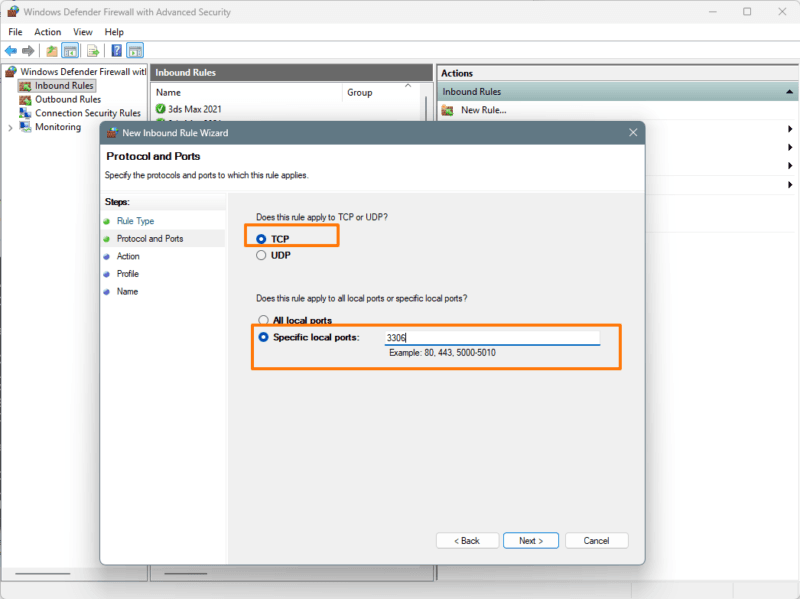Click the Connection Security Rules tree icon
Image resolution: width=800 pixels, height=599 pixels.
point(25,113)
